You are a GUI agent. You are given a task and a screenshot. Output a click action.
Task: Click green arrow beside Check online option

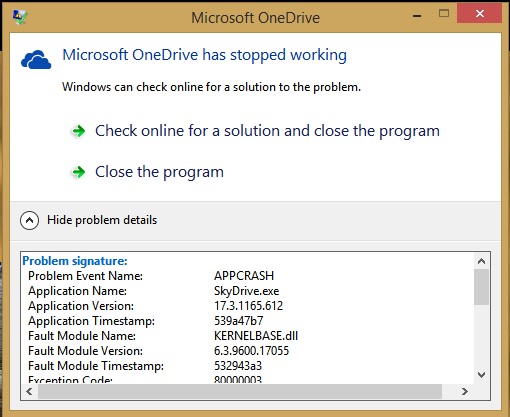pos(79,131)
